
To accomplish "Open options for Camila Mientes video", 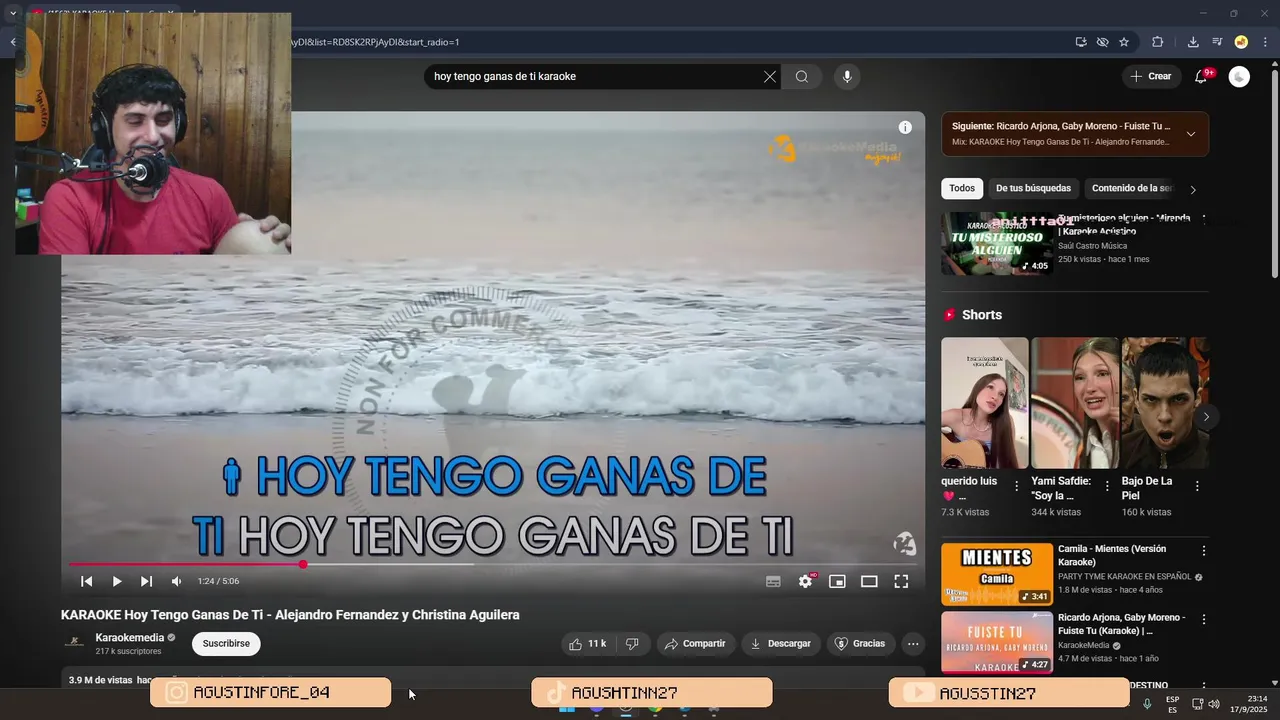I will coord(1203,551).
